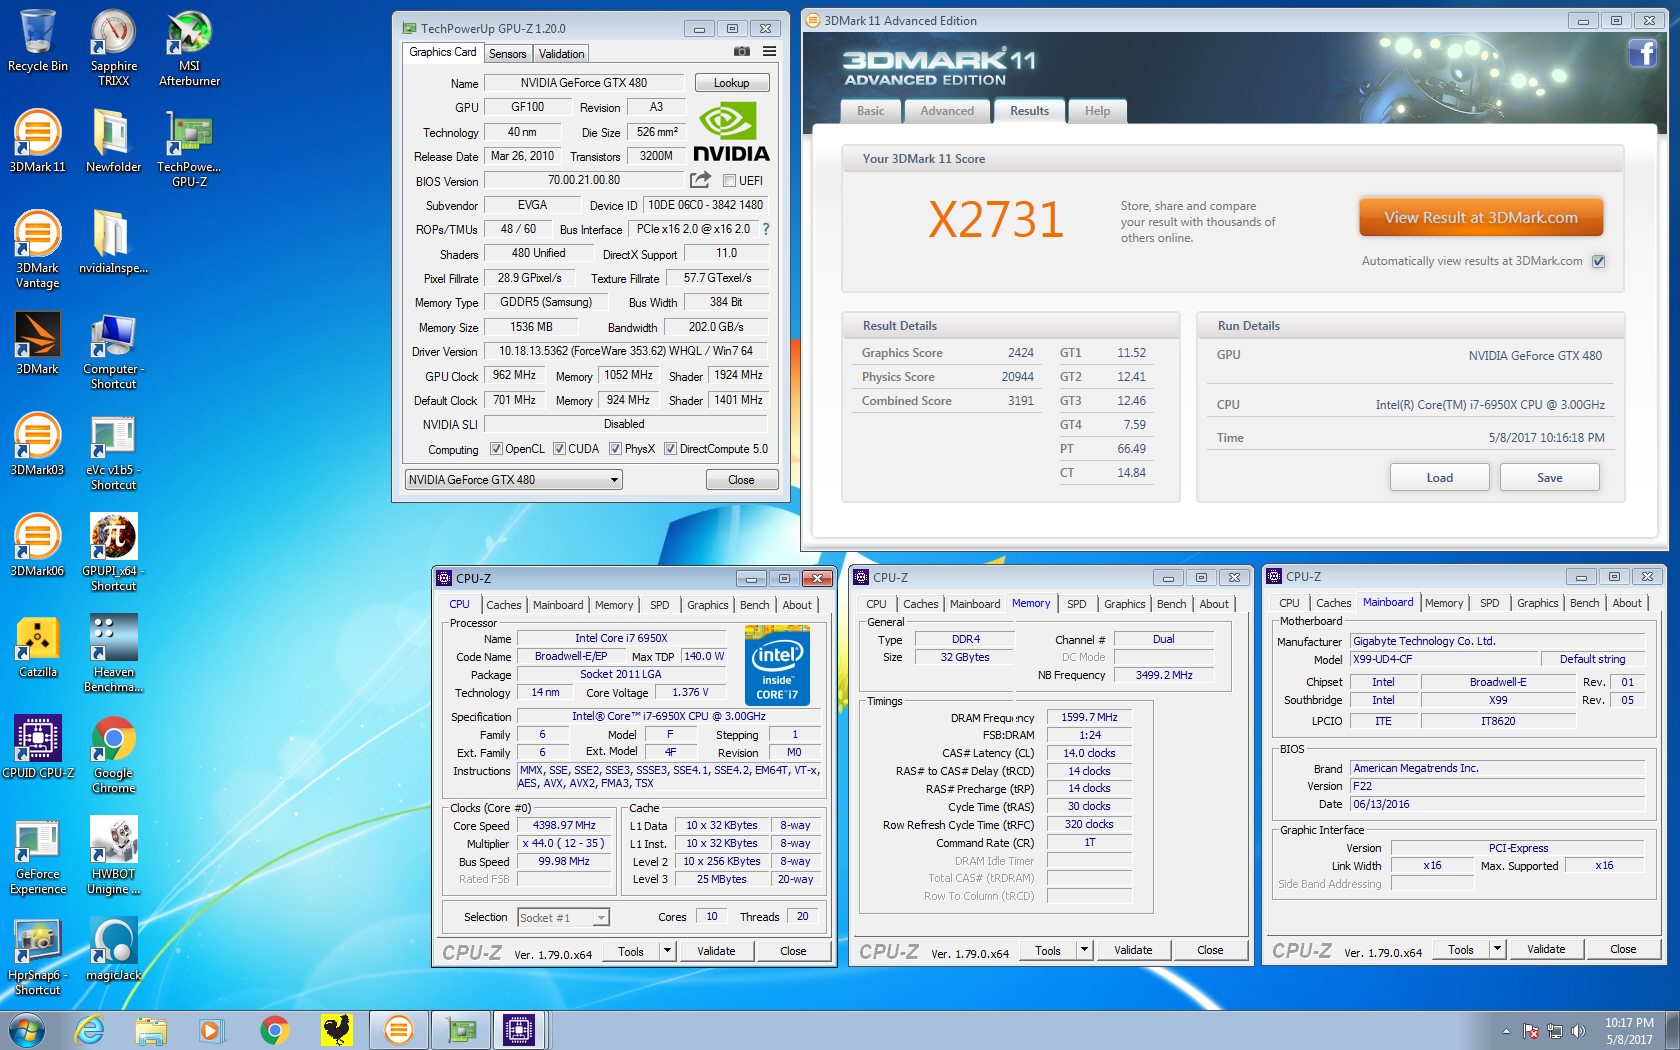1680x1050 pixels.
Task: Expand Tools dropdown arrow in CPU-Z Memory window
Action: tap(1085, 950)
